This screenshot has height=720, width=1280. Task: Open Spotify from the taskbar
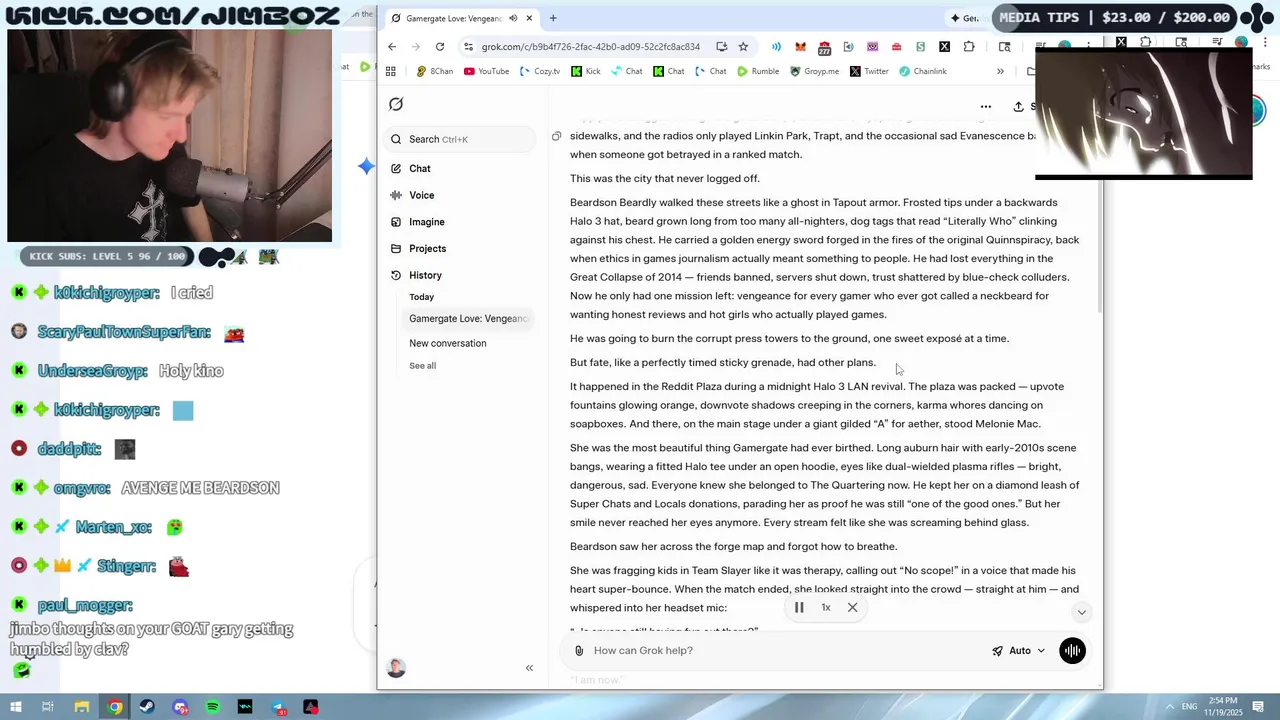click(x=213, y=707)
